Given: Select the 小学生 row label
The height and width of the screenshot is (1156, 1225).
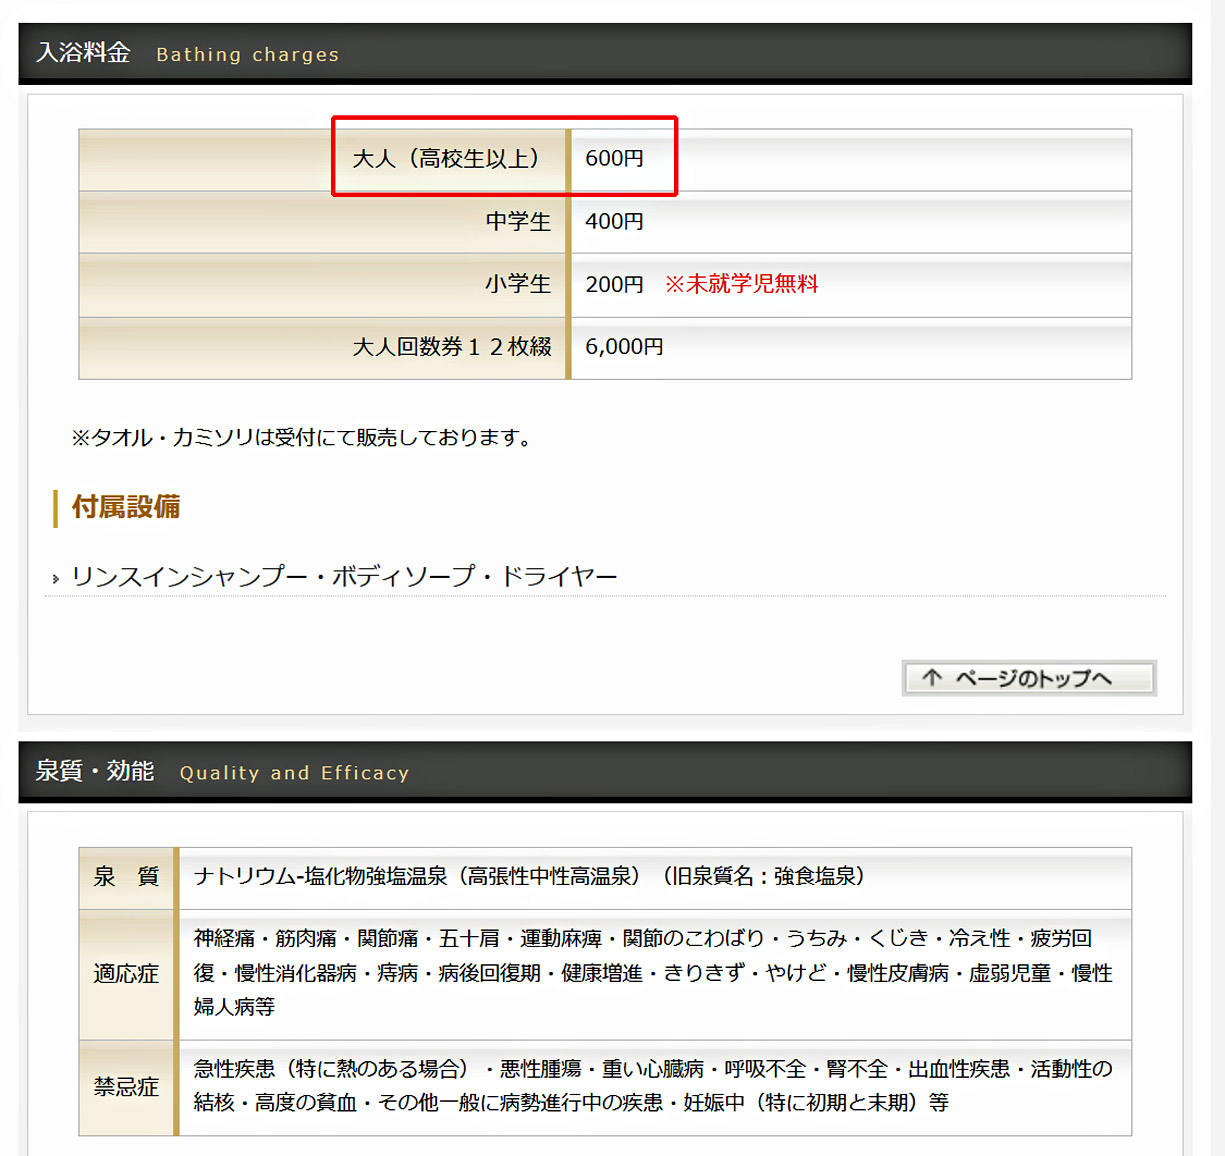Looking at the screenshot, I should pyautogui.click(x=518, y=284).
